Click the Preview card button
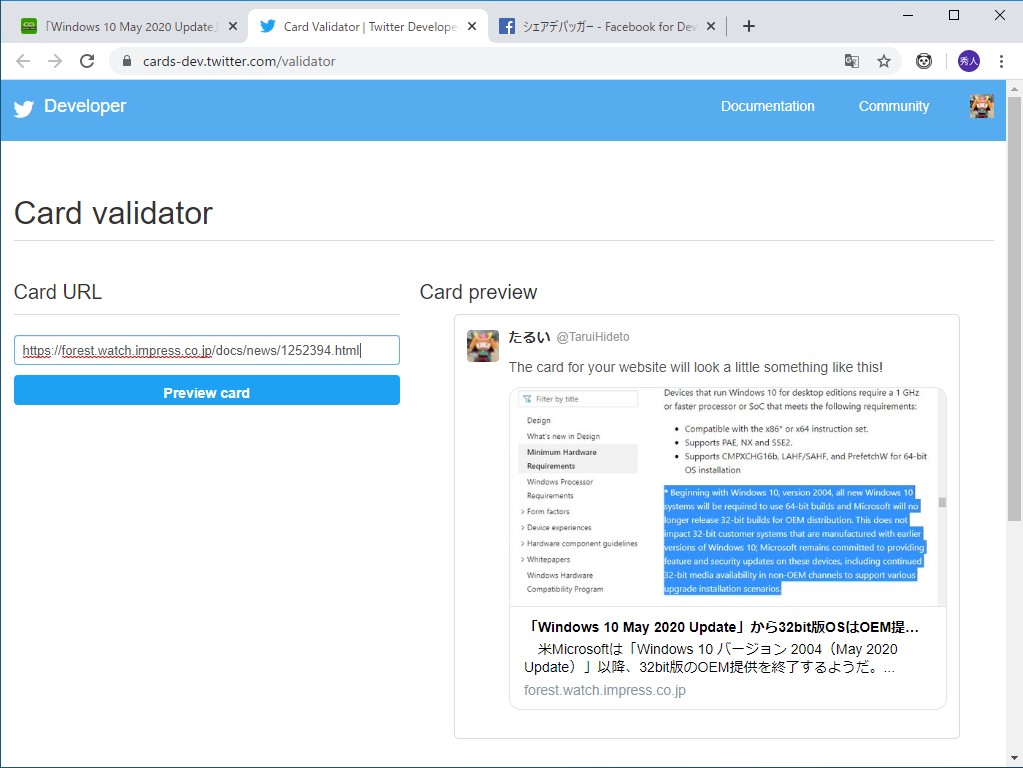 pos(206,392)
